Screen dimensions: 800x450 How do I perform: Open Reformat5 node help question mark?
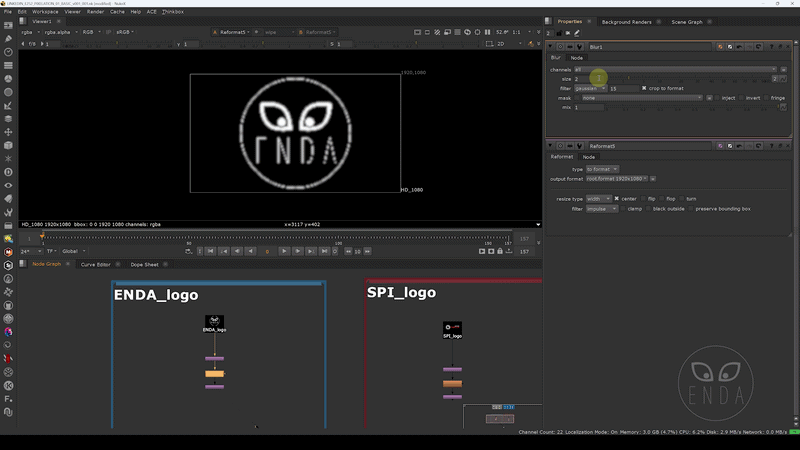point(771,146)
